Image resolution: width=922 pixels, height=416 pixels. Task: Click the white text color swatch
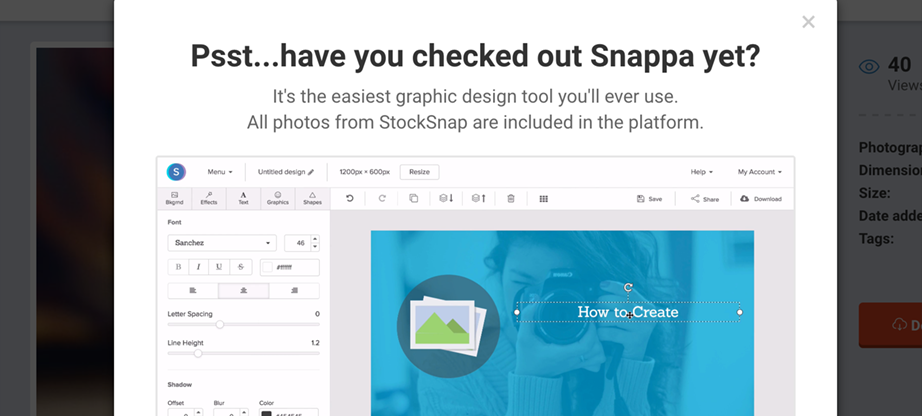[x=268, y=267]
